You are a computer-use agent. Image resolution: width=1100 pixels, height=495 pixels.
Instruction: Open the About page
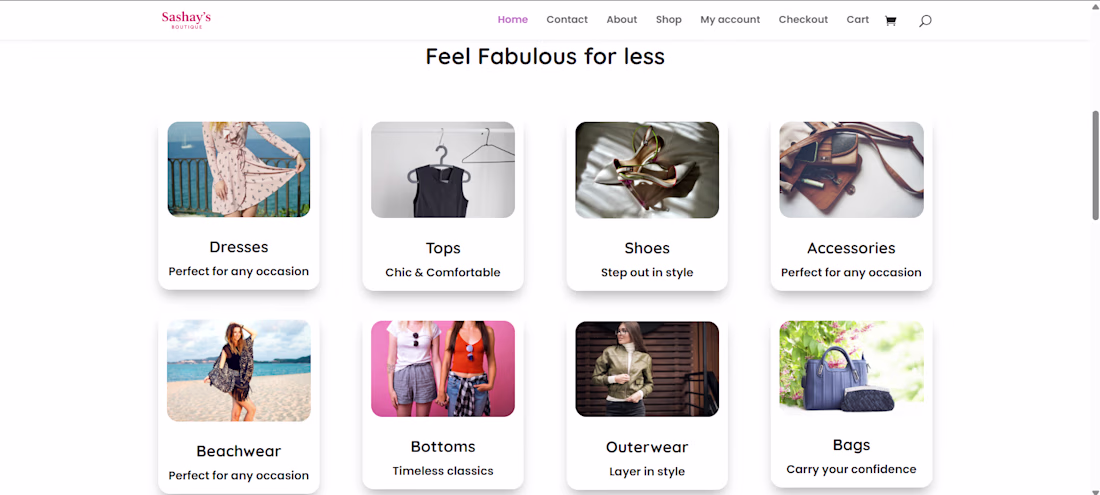pyautogui.click(x=621, y=19)
